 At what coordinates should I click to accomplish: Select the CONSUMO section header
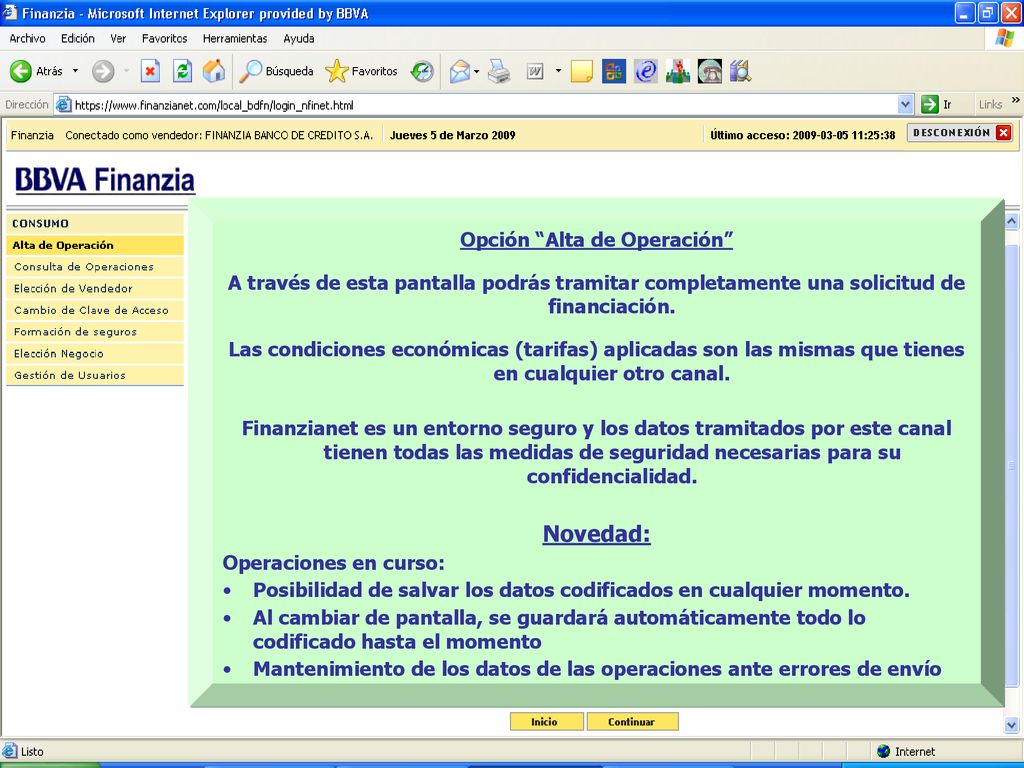click(95, 223)
